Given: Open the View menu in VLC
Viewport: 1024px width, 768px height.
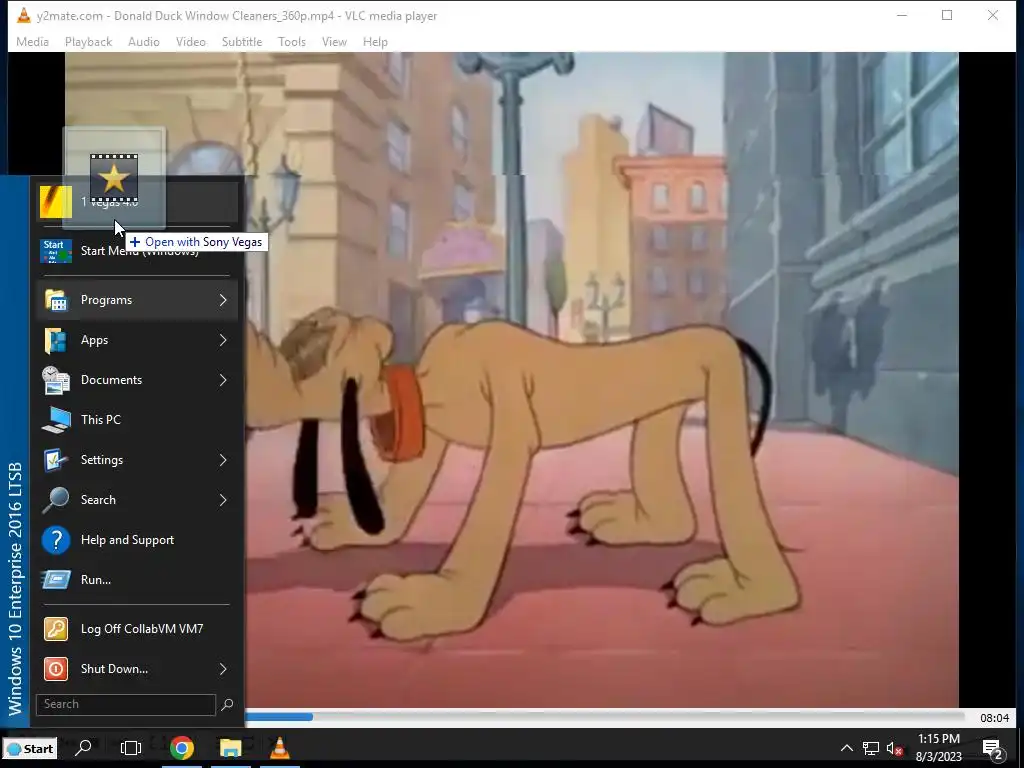Looking at the screenshot, I should pyautogui.click(x=334, y=42).
